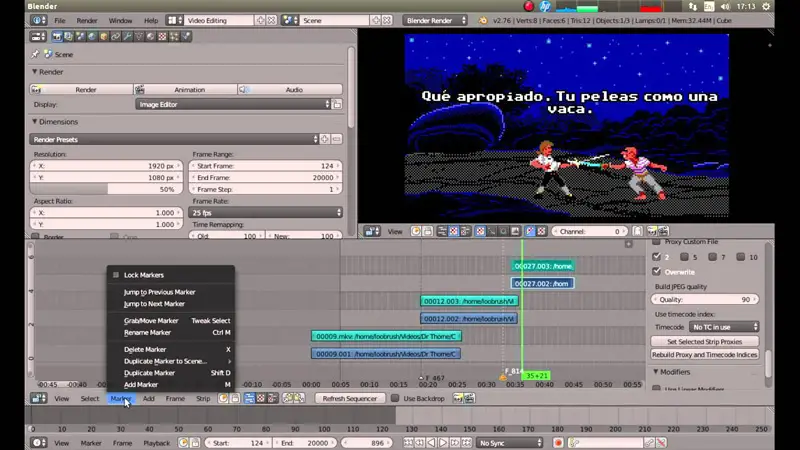Adjust the JPEG Quality 90 slider
Viewport: 800px width, 450px height.
click(x=705, y=299)
